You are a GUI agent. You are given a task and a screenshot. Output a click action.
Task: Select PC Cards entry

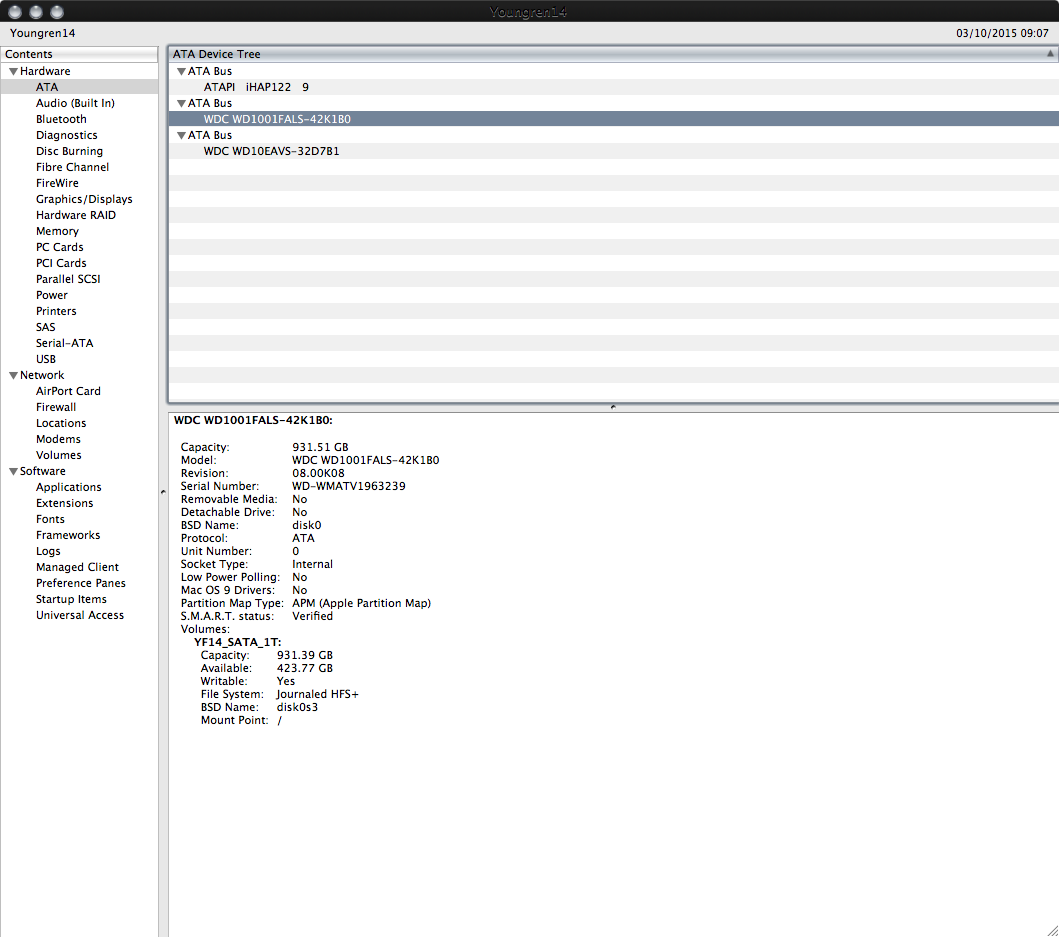(59, 247)
